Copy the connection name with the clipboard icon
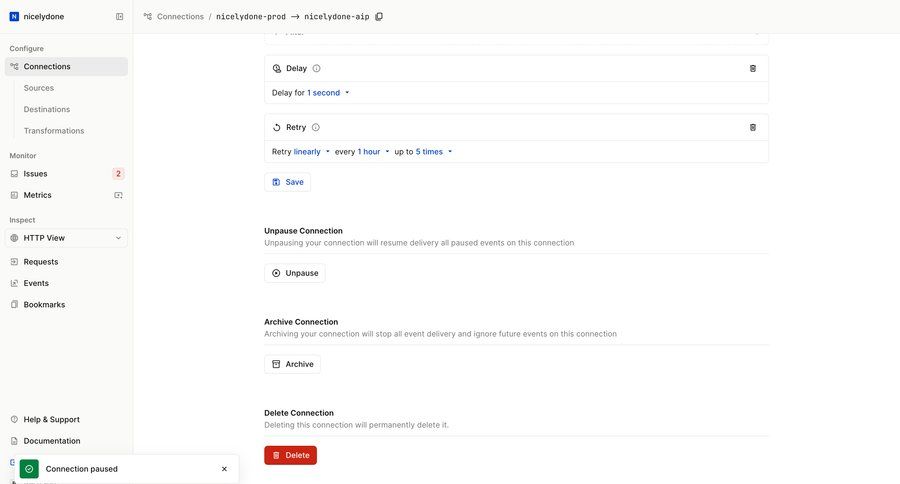 coord(379,17)
